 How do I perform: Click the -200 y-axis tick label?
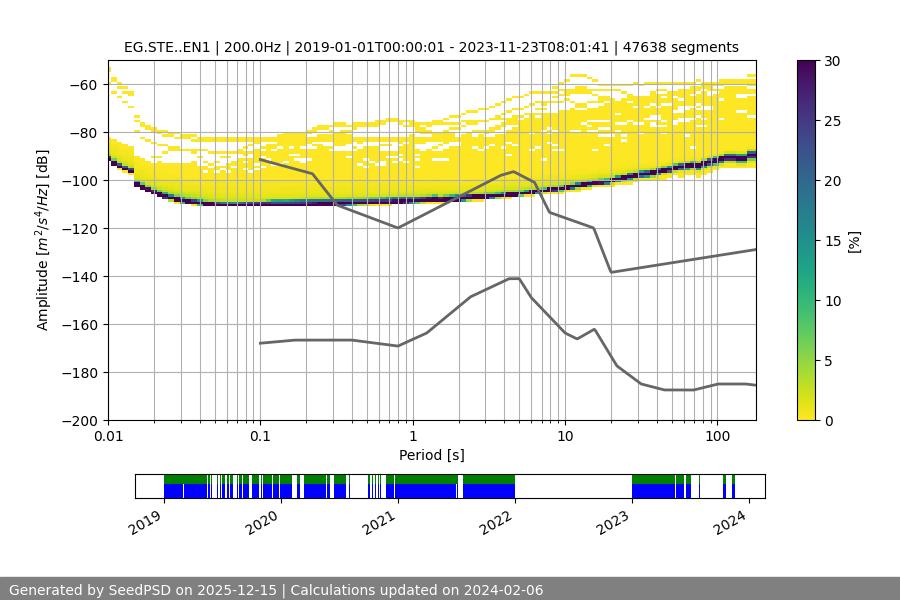[x=81, y=420]
